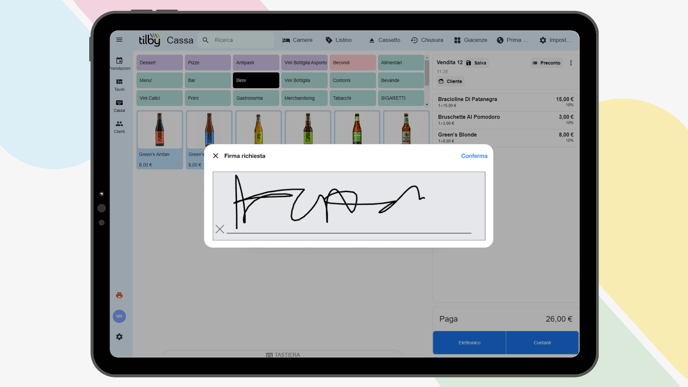The image size is (688, 387).
Task: Open the Listino price list menu
Action: click(x=339, y=40)
